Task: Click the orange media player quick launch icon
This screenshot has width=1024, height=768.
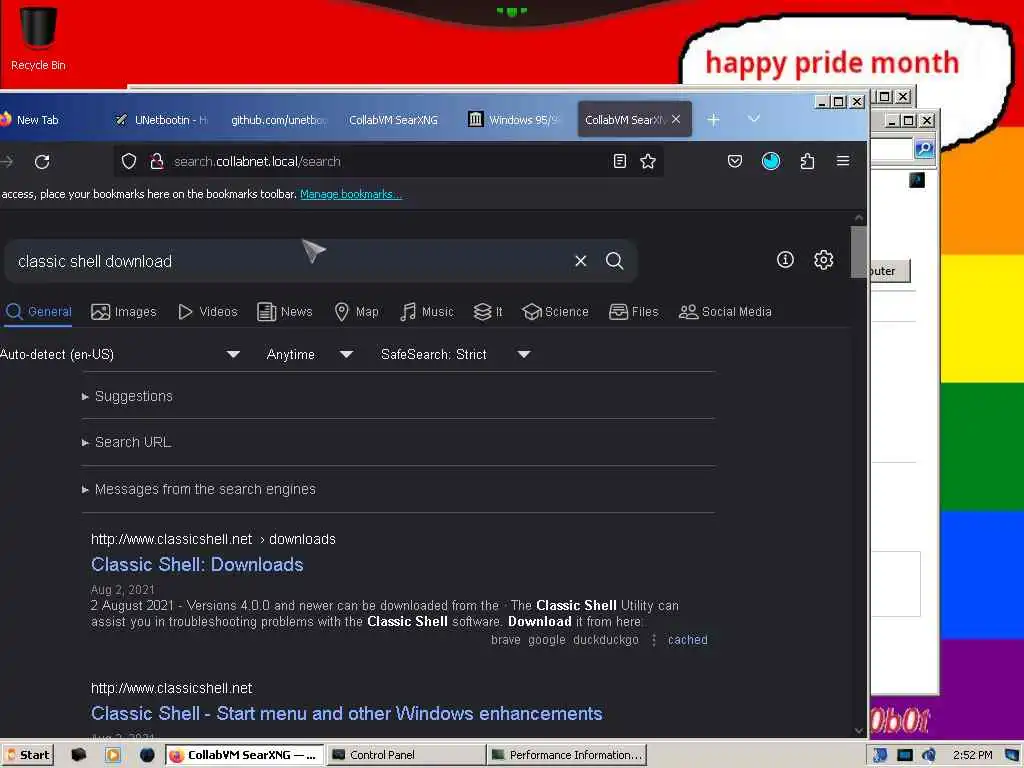Action: 112,755
